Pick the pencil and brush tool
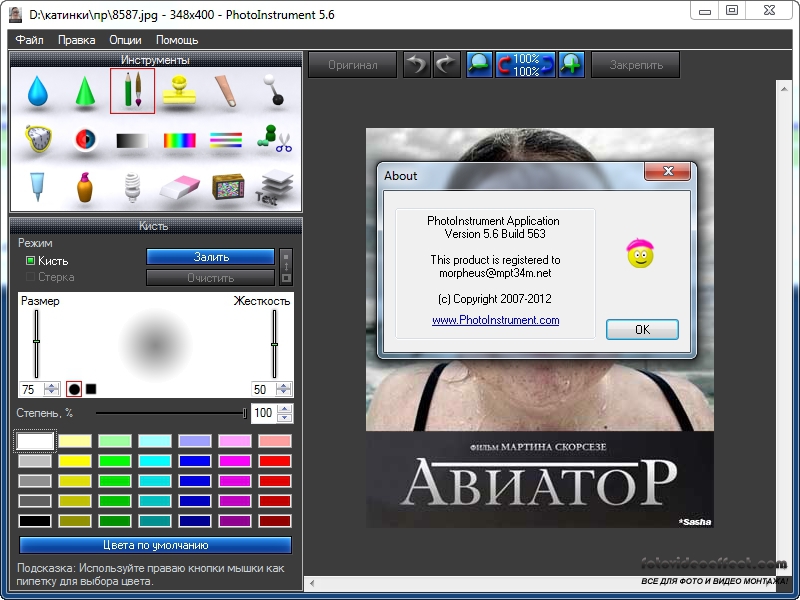Screen dimensions: 800x600 (132, 91)
